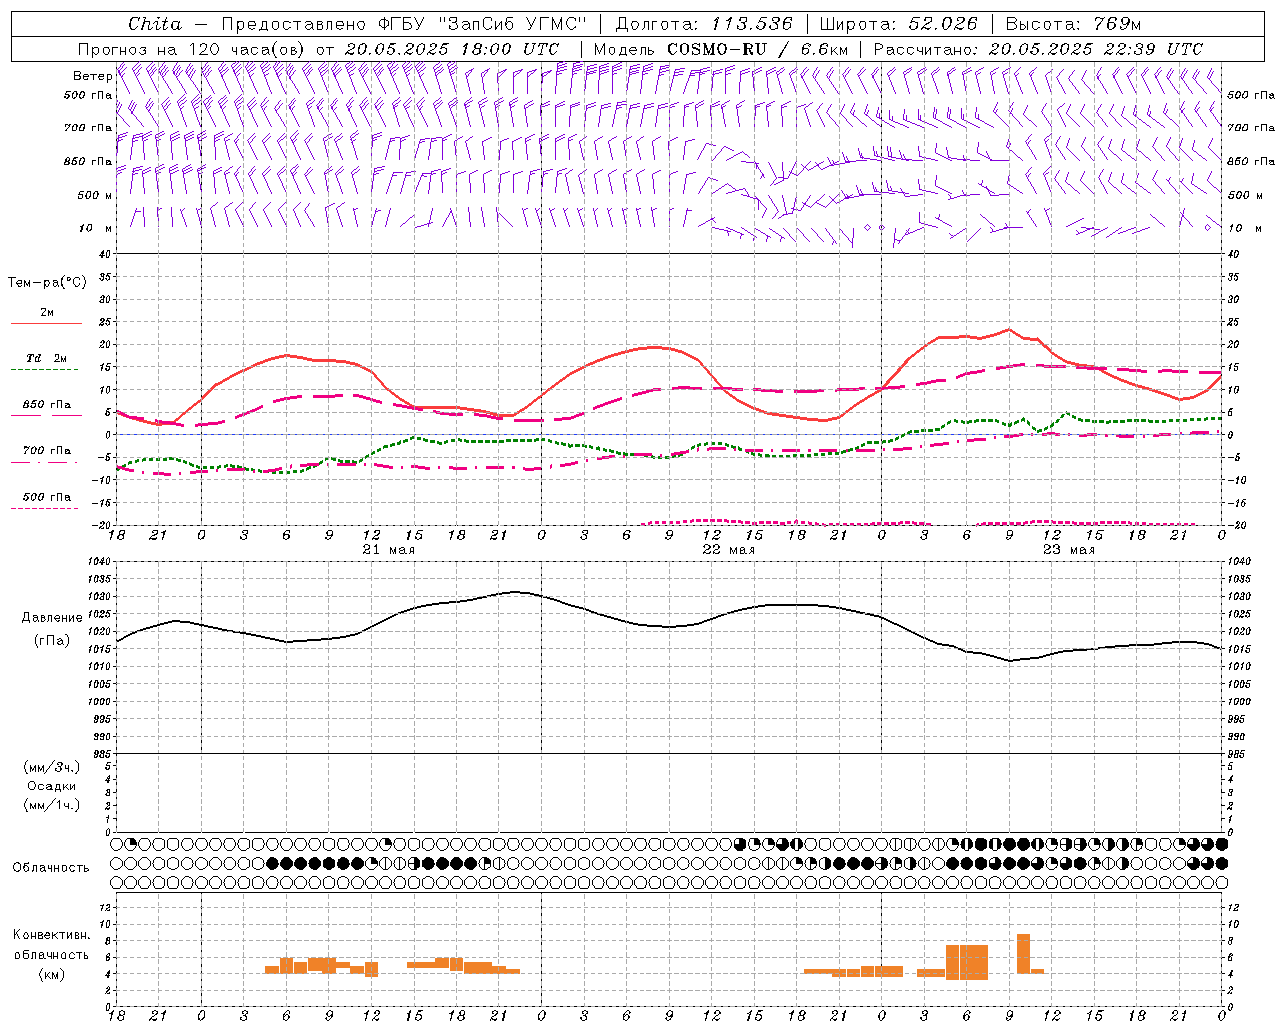Viewport: 1280px width, 1024px height.
Task: Select the 21 мая date label
Action: (x=388, y=550)
